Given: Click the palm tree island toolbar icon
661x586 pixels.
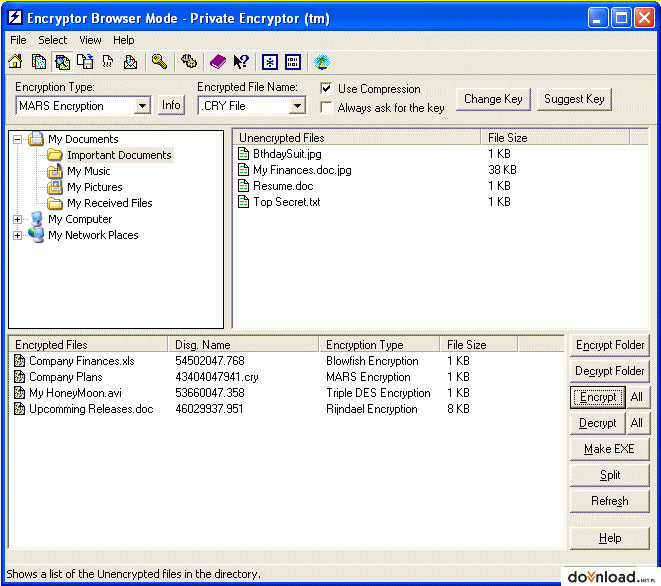Looking at the screenshot, I should 322,62.
